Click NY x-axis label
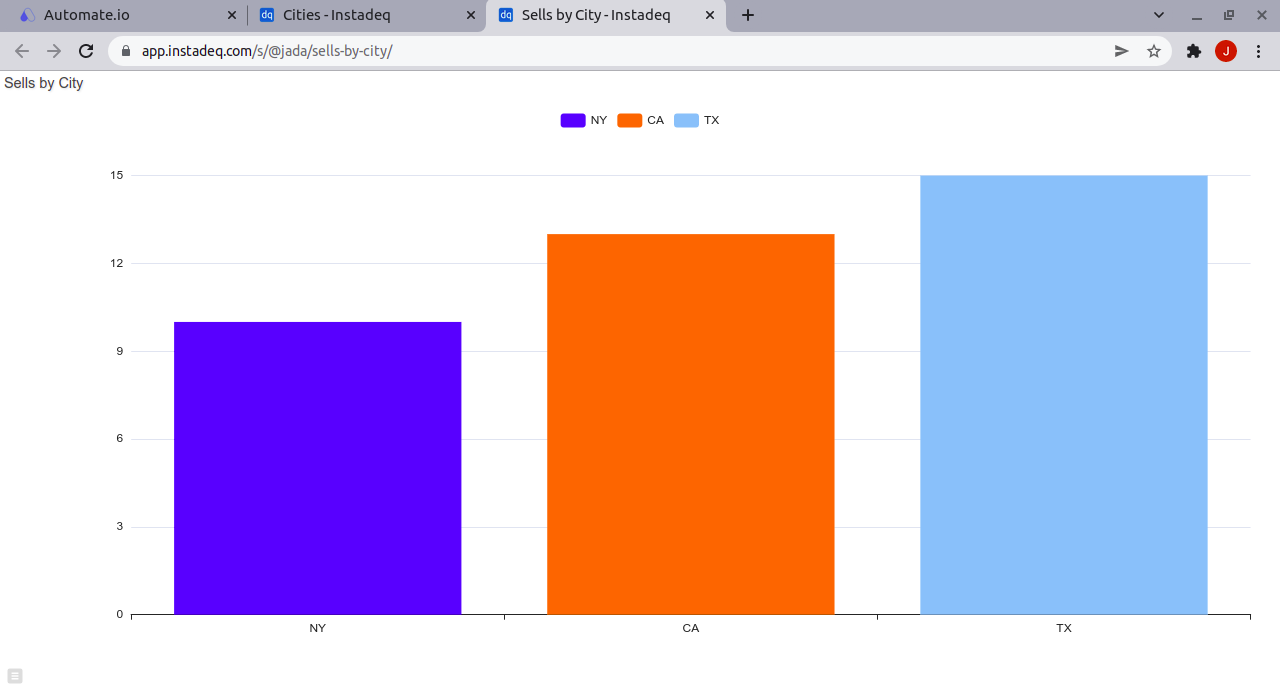1280x691 pixels. click(318, 628)
